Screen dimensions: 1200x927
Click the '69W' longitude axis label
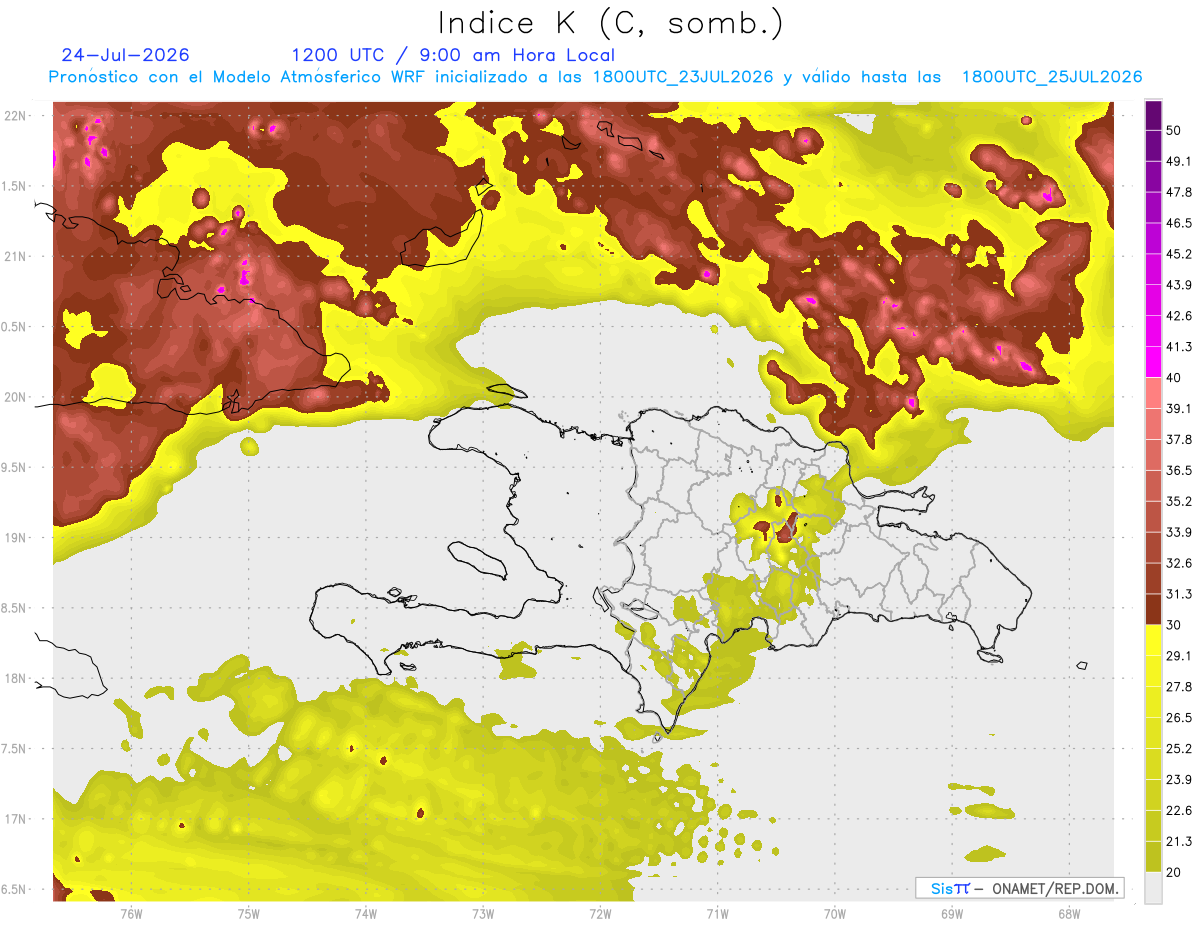[952, 914]
